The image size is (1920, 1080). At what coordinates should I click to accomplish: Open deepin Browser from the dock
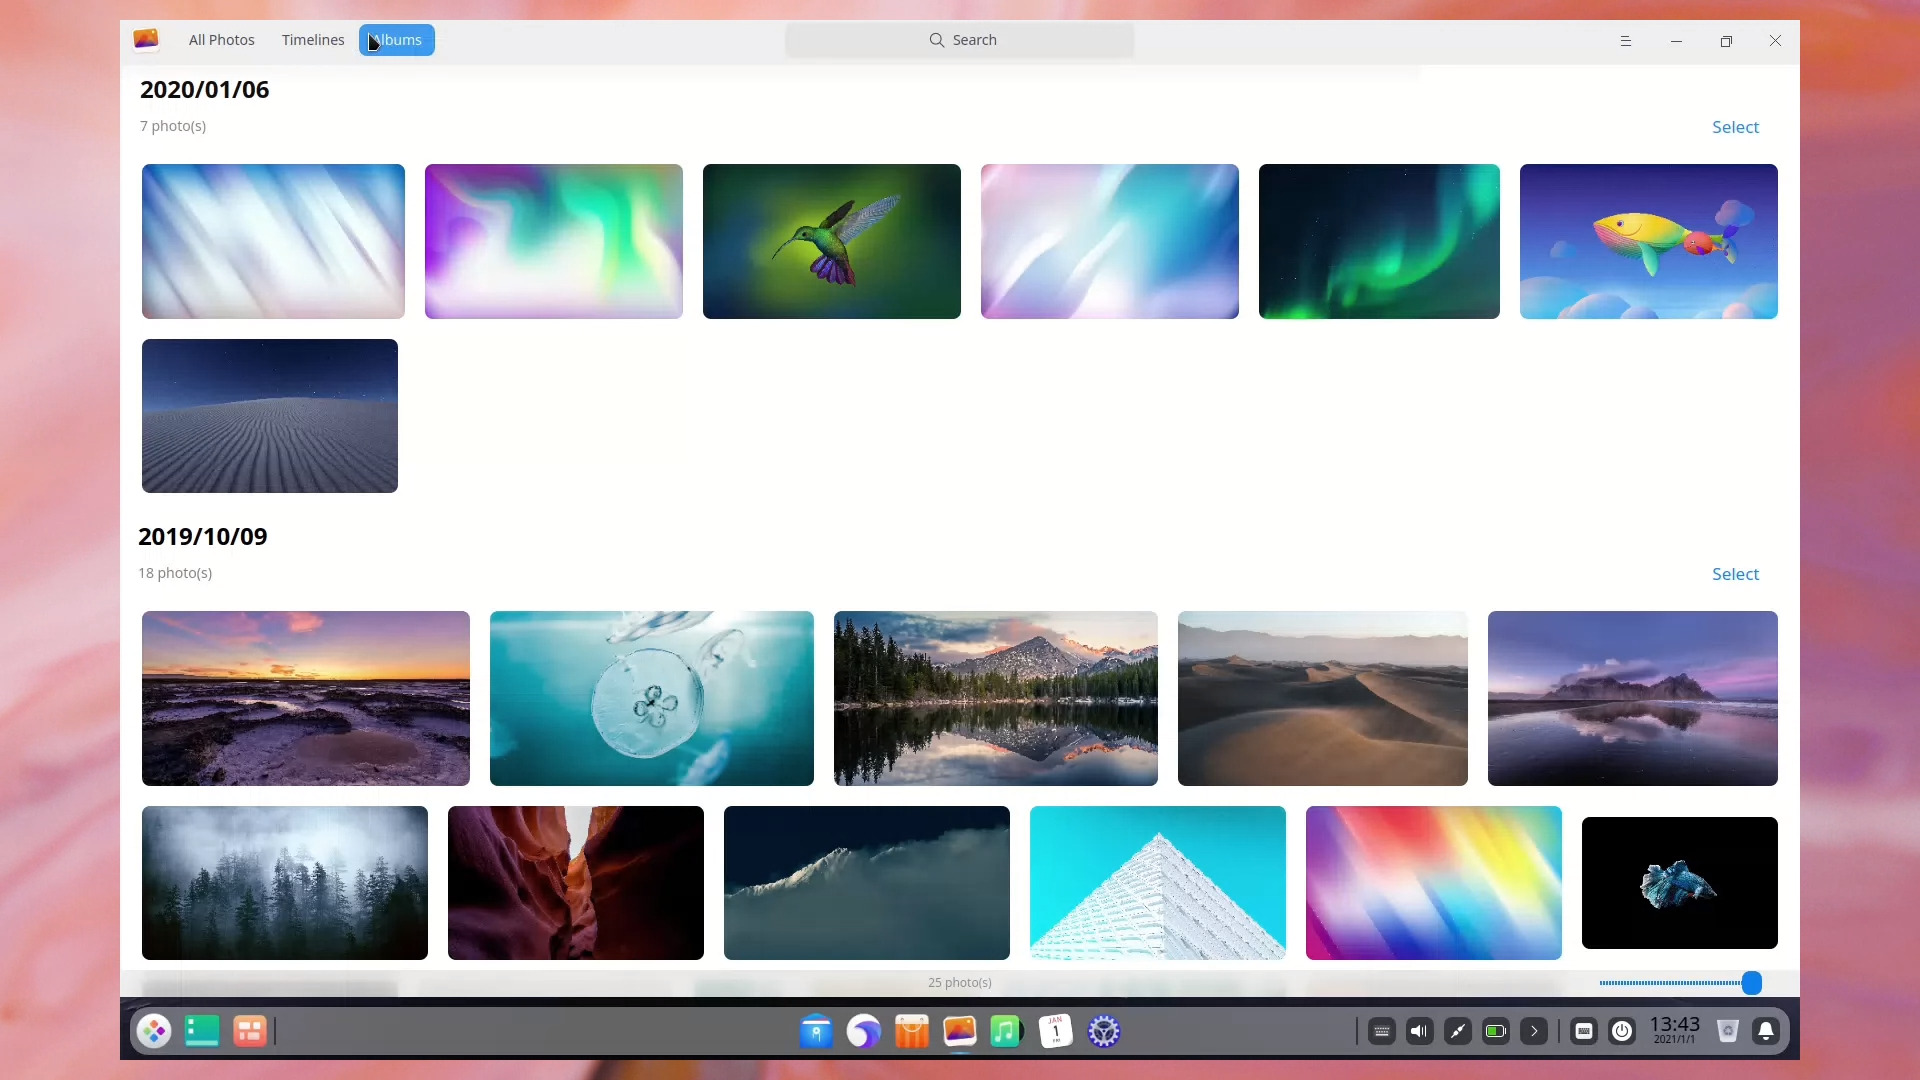(864, 1031)
